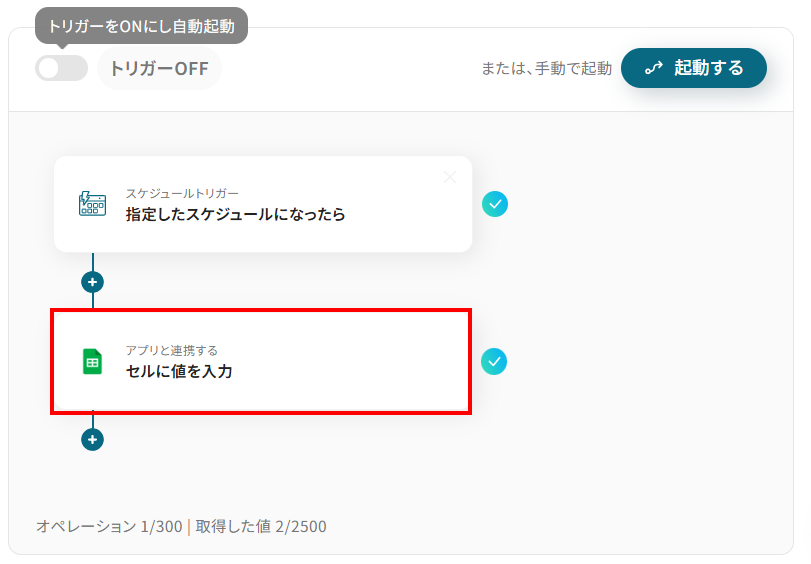Click the checkmark badge beside schedule trigger
The width and height of the screenshot is (811, 564).
[494, 204]
